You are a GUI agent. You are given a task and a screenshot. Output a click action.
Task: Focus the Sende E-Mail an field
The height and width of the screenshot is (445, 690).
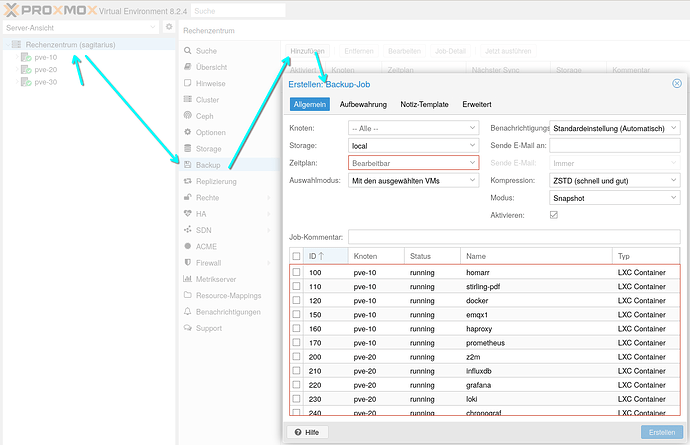pyautogui.click(x=615, y=145)
